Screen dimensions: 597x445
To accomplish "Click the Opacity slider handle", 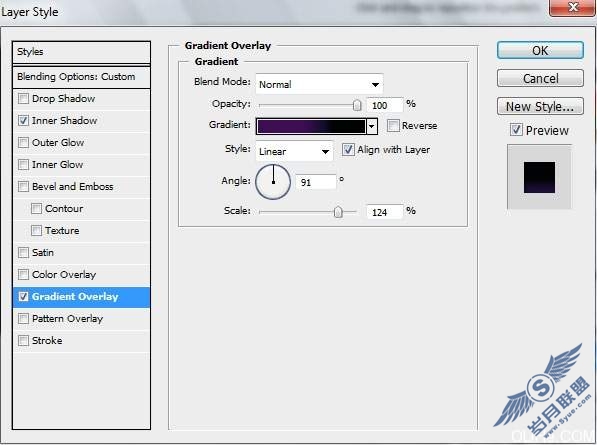I will [357, 105].
